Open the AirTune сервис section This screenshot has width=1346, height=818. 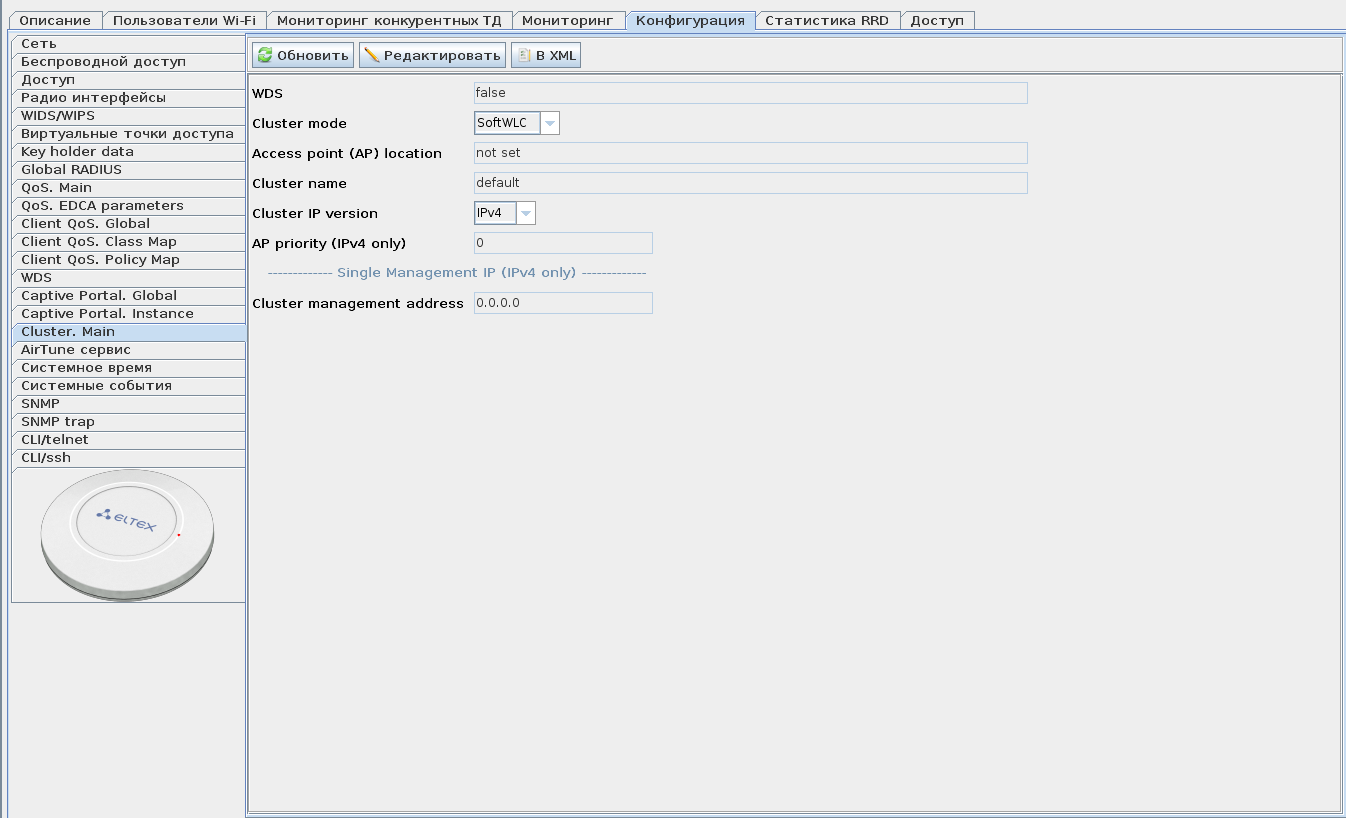(x=128, y=350)
